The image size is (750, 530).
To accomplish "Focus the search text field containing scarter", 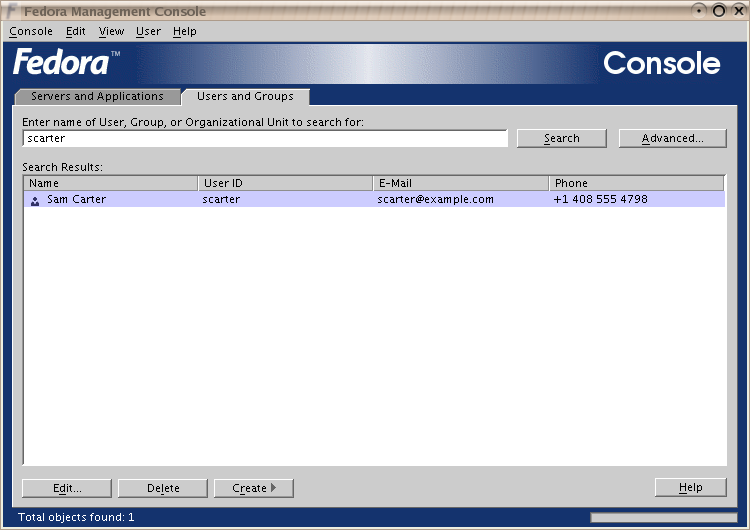I will coord(265,138).
